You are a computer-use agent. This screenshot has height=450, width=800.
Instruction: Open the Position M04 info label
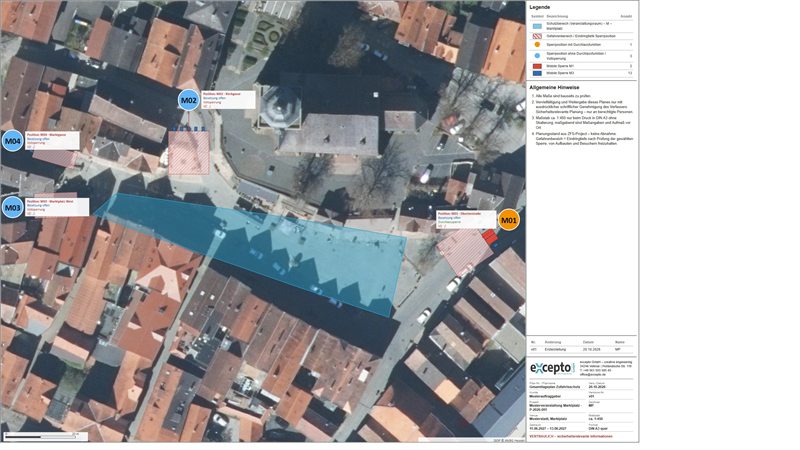pos(52,140)
